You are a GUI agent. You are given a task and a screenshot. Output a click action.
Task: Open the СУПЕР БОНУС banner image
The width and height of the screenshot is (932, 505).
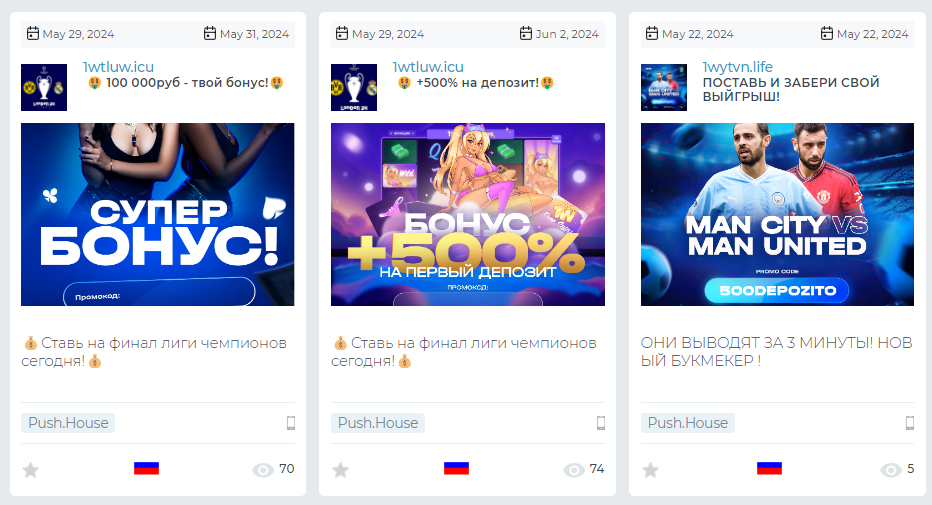pos(158,214)
